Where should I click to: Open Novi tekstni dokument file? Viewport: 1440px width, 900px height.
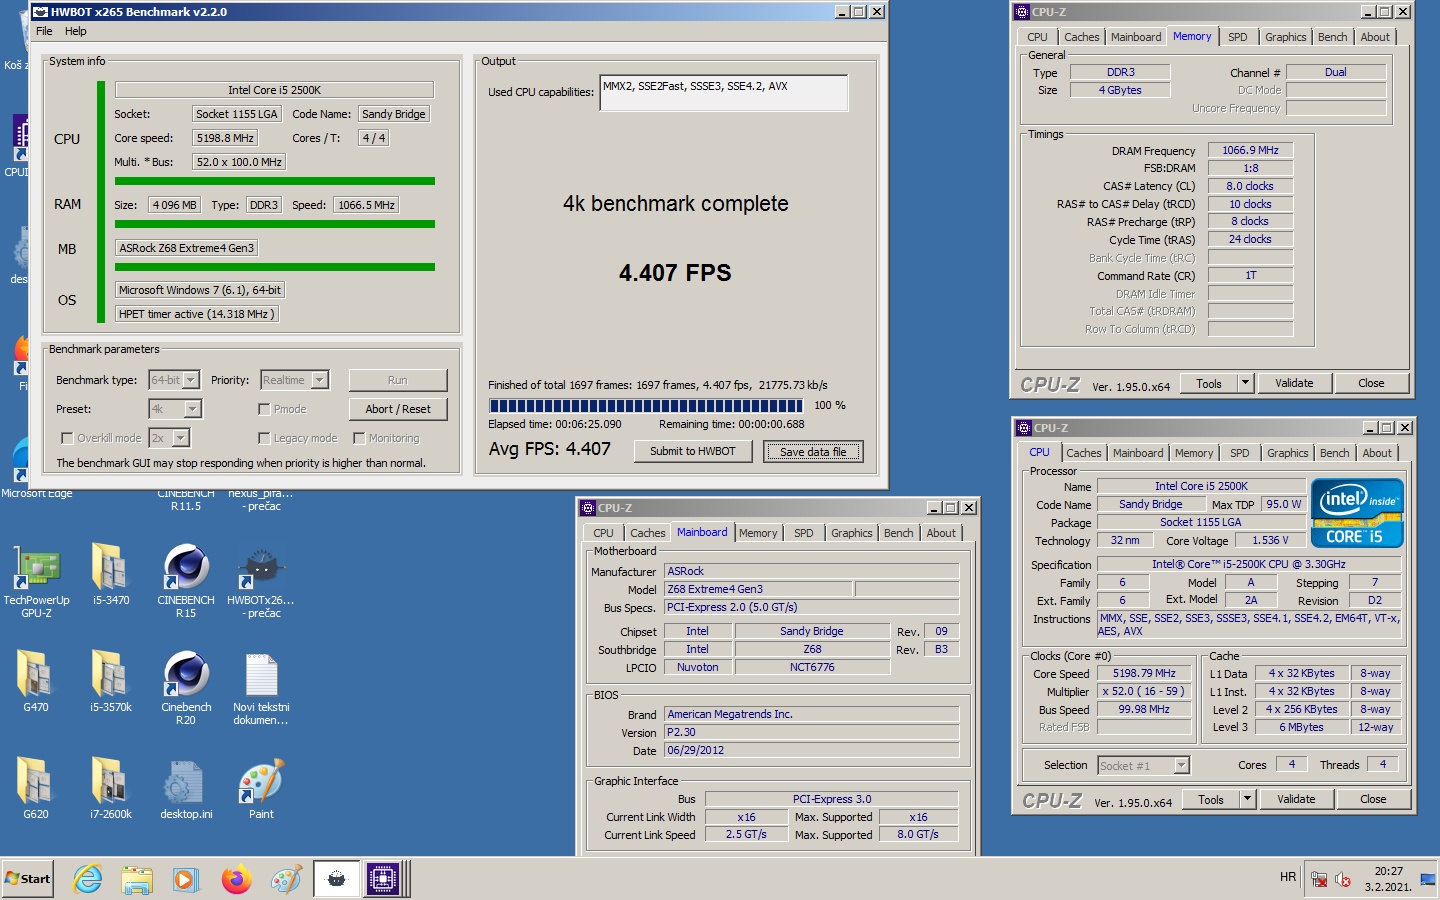(261, 687)
